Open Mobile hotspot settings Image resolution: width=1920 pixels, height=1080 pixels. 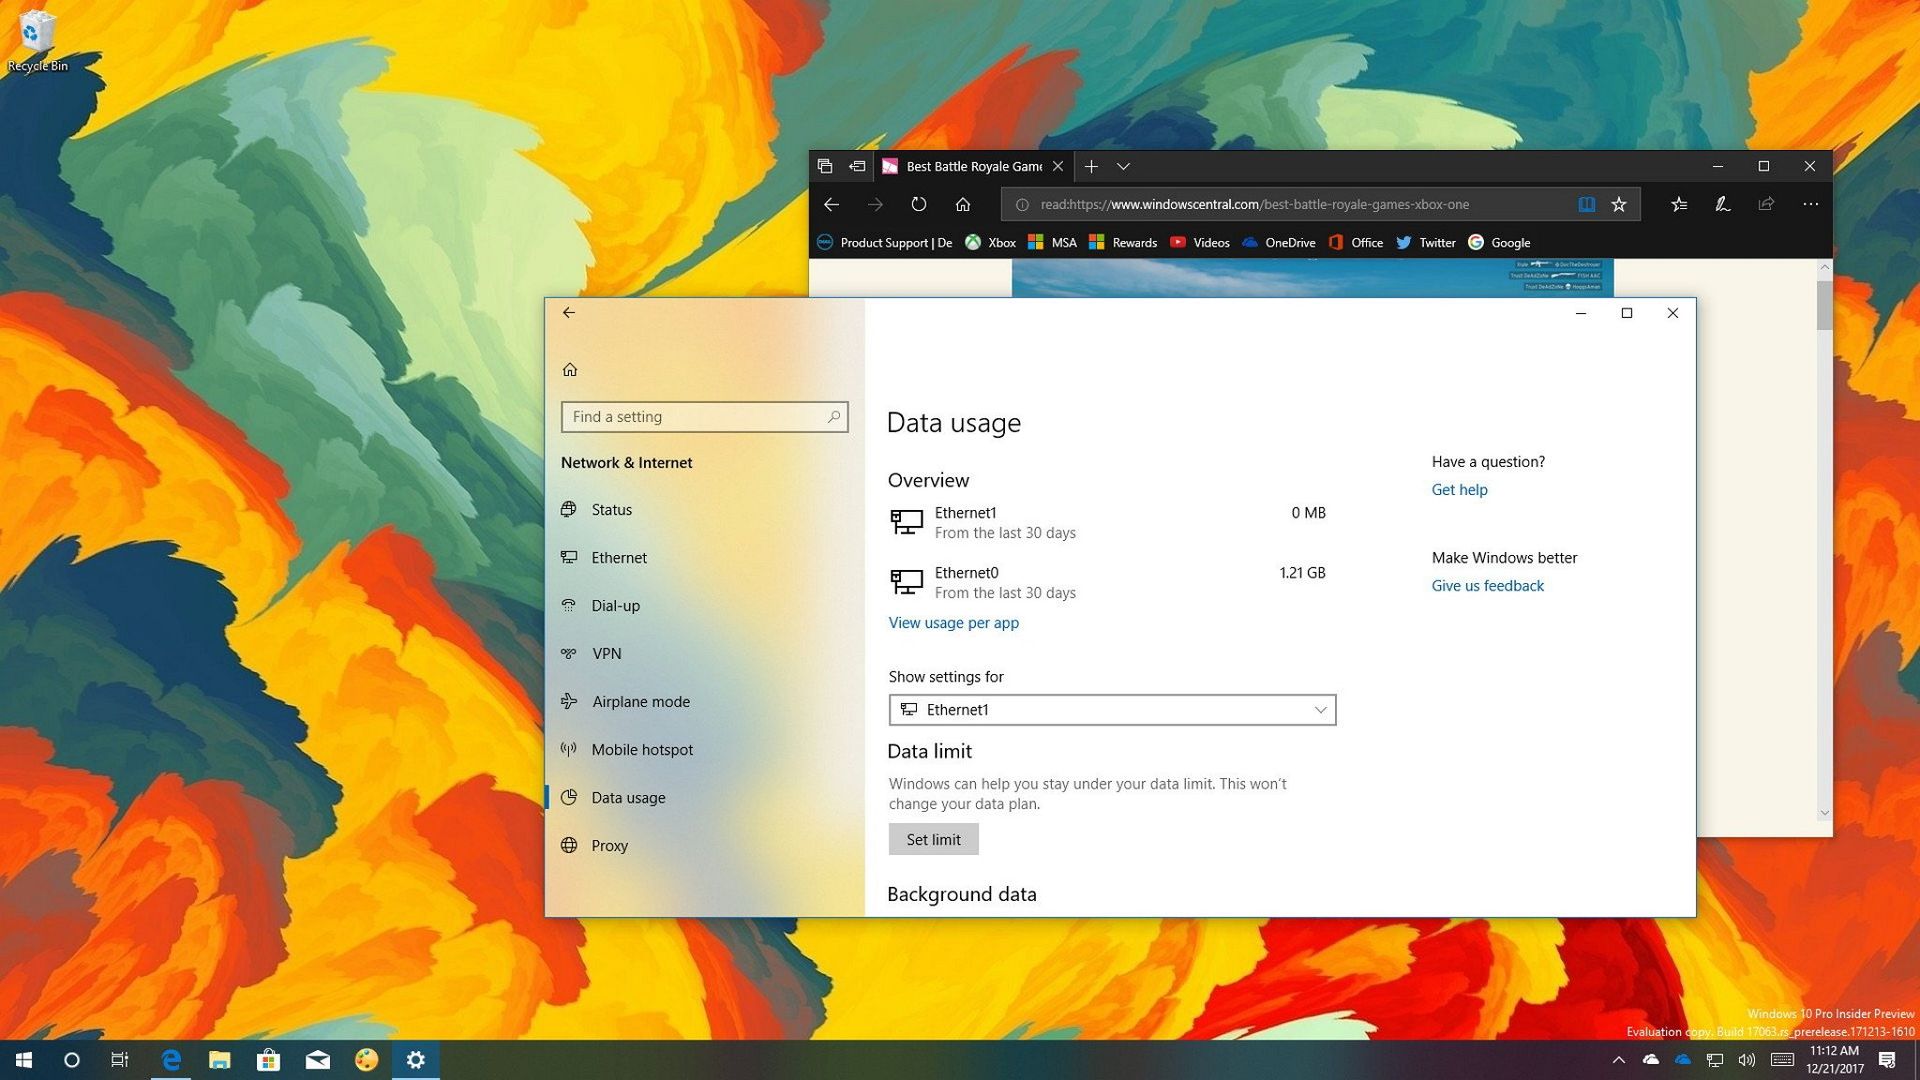642,749
